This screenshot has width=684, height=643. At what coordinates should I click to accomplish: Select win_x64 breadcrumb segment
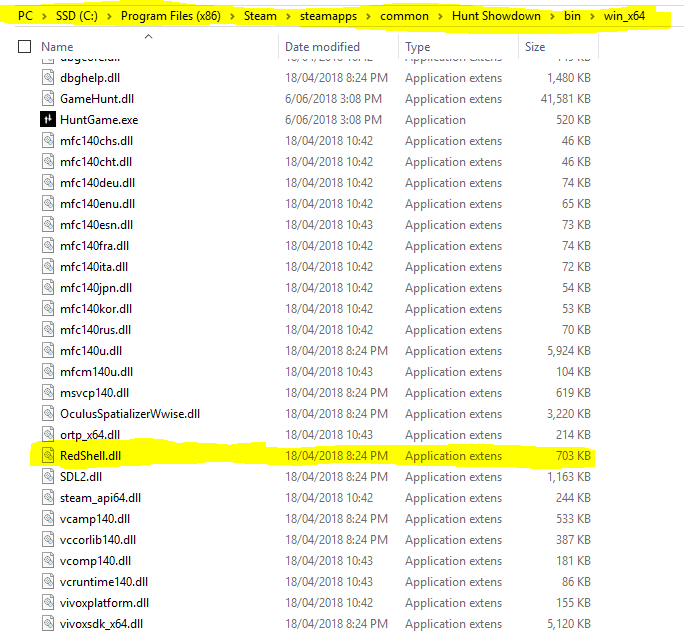coord(624,17)
